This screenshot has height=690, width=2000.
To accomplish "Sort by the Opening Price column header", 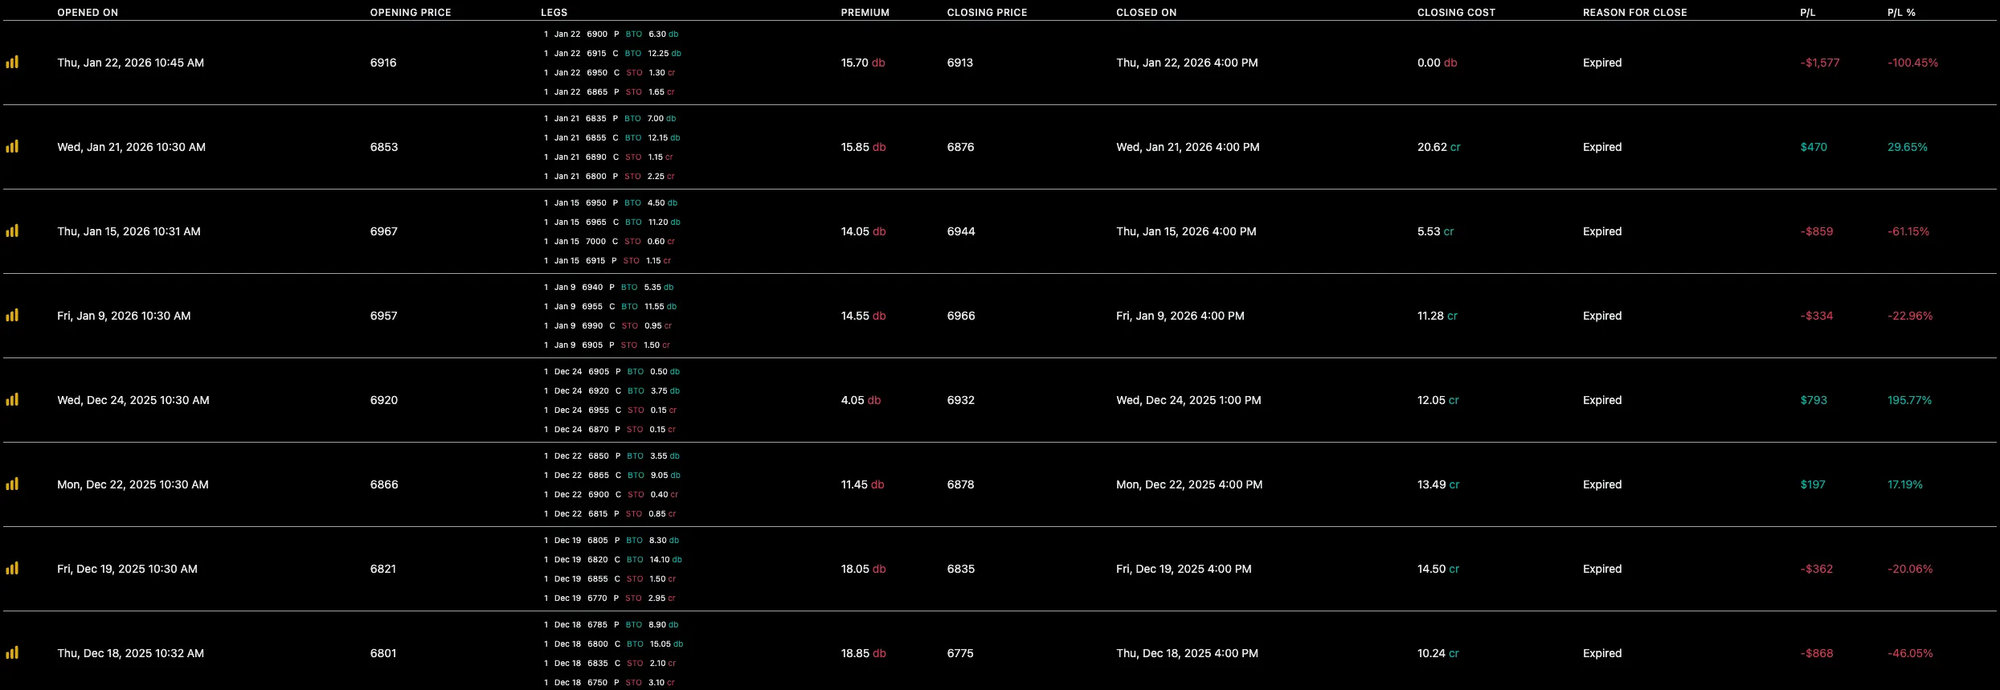I will click(410, 13).
